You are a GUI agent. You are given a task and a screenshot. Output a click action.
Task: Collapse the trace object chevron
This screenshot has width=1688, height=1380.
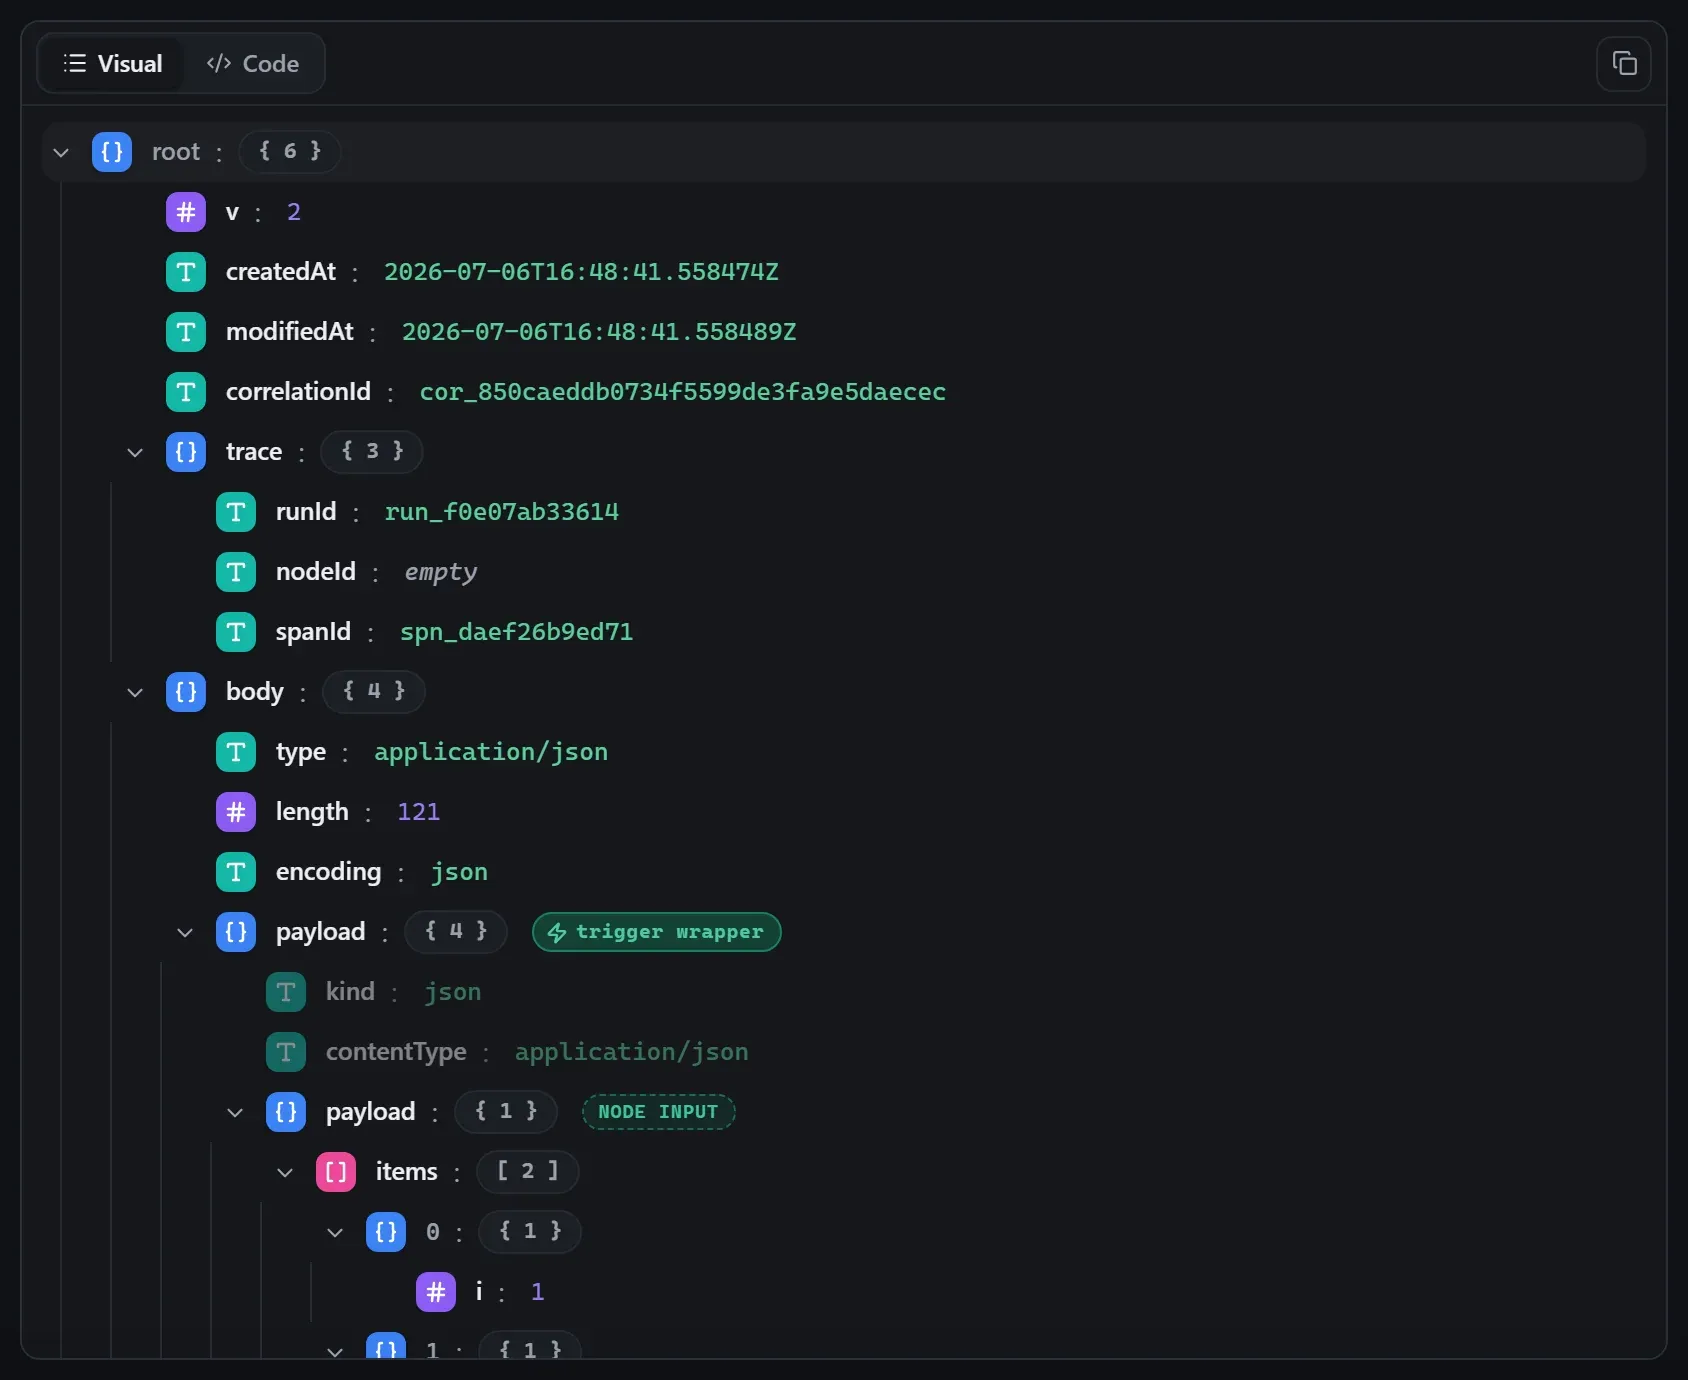tap(135, 452)
